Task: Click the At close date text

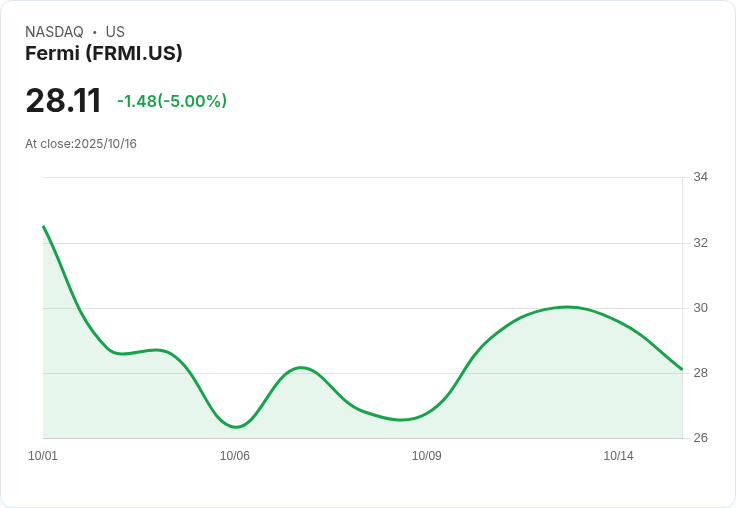Action: [x=81, y=144]
